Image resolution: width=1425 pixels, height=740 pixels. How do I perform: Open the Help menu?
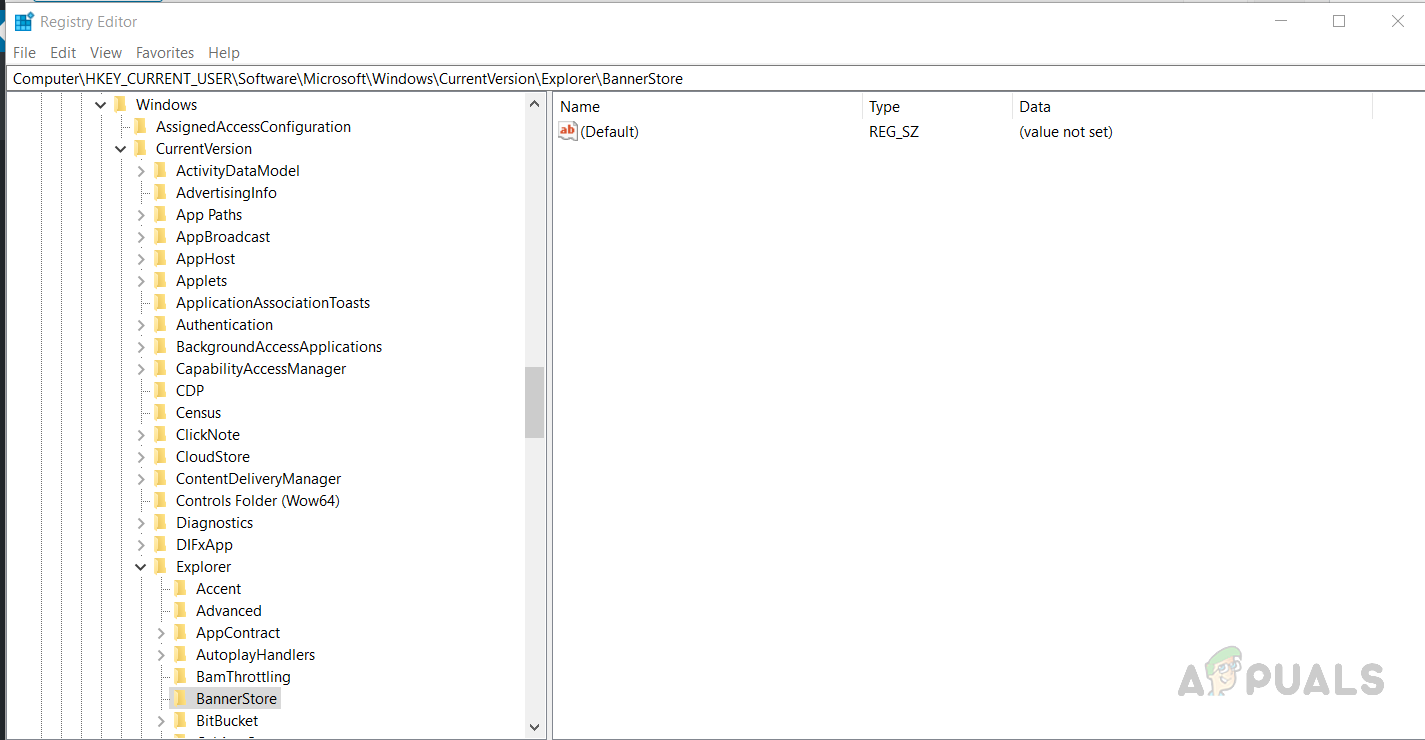(224, 52)
